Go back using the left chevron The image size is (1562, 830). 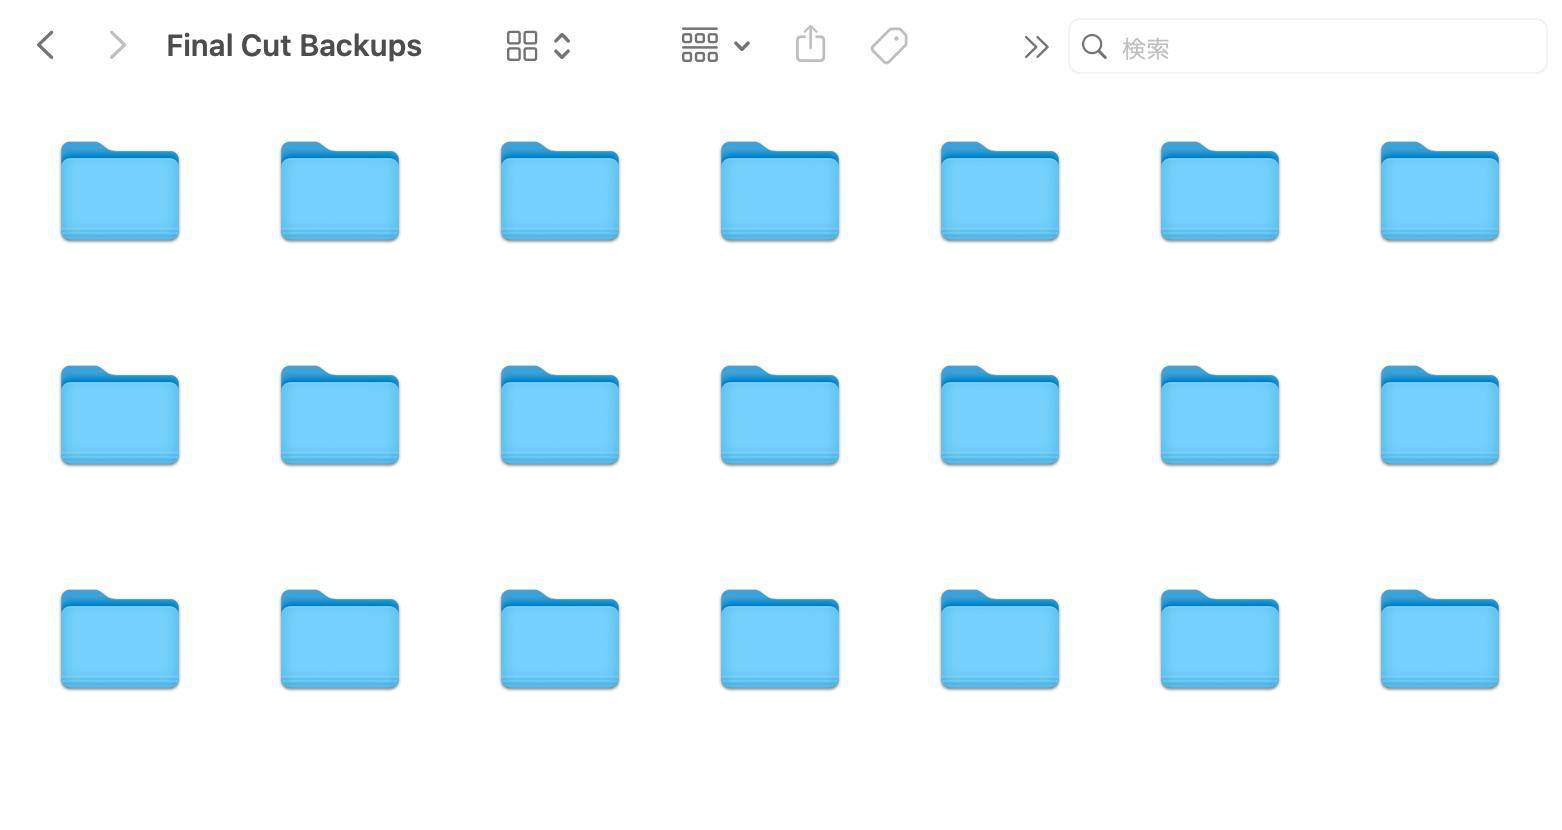(45, 45)
